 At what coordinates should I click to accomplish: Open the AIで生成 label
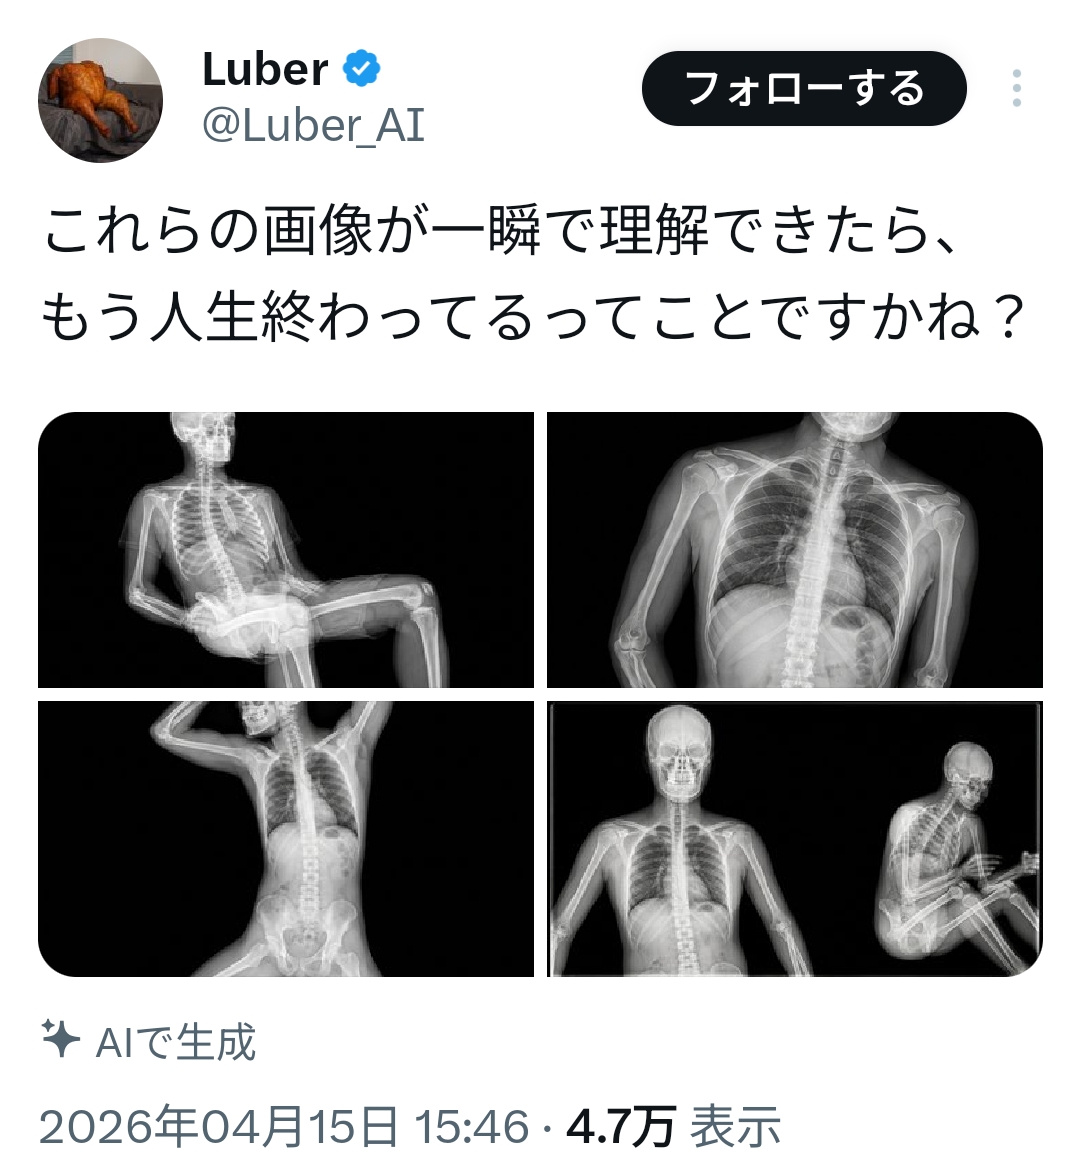click(175, 1042)
